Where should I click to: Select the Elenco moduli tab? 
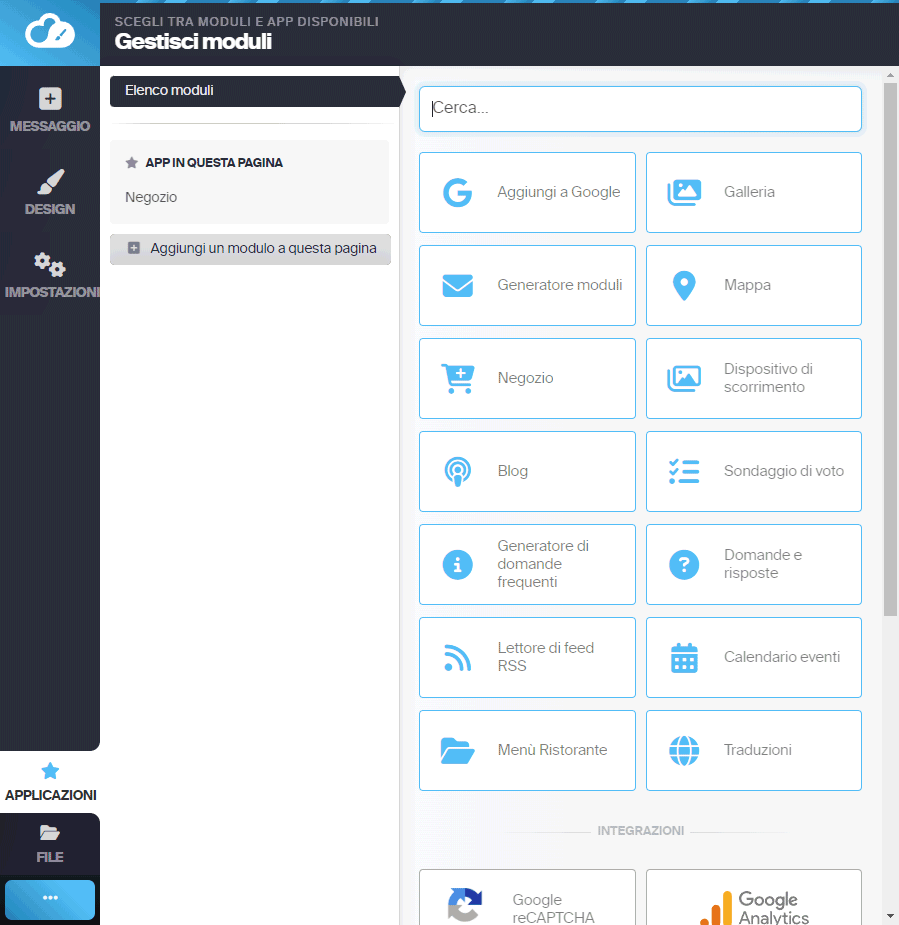pyautogui.click(x=255, y=91)
